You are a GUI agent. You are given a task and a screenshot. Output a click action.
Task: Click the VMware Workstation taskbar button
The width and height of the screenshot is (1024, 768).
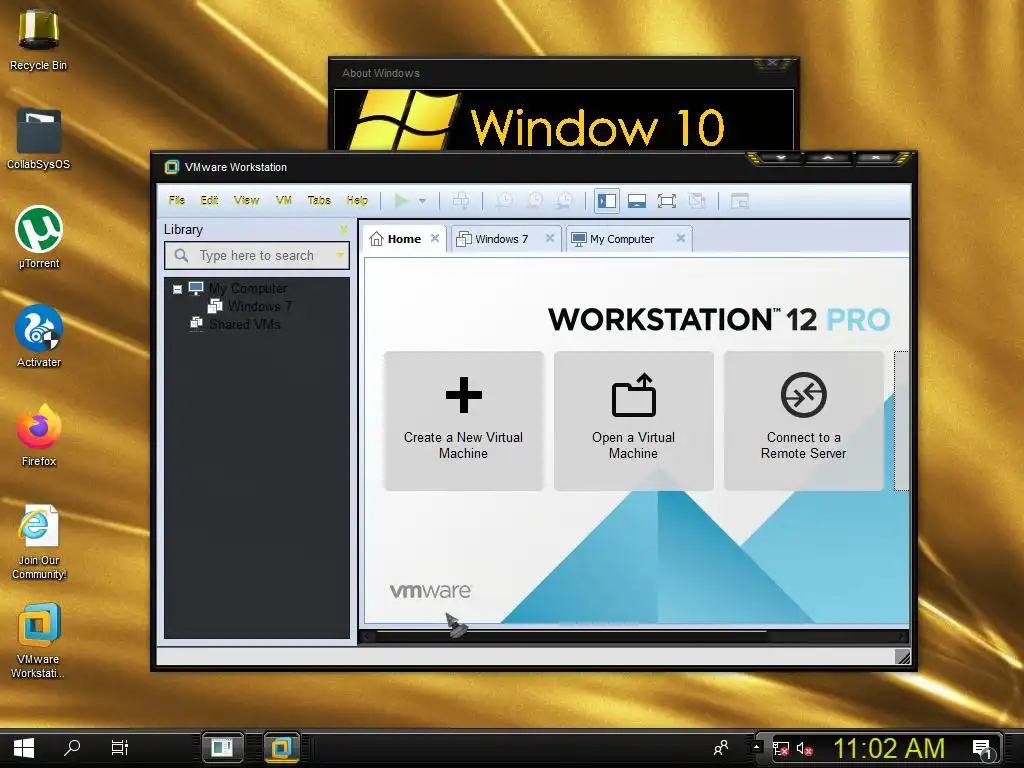[281, 747]
